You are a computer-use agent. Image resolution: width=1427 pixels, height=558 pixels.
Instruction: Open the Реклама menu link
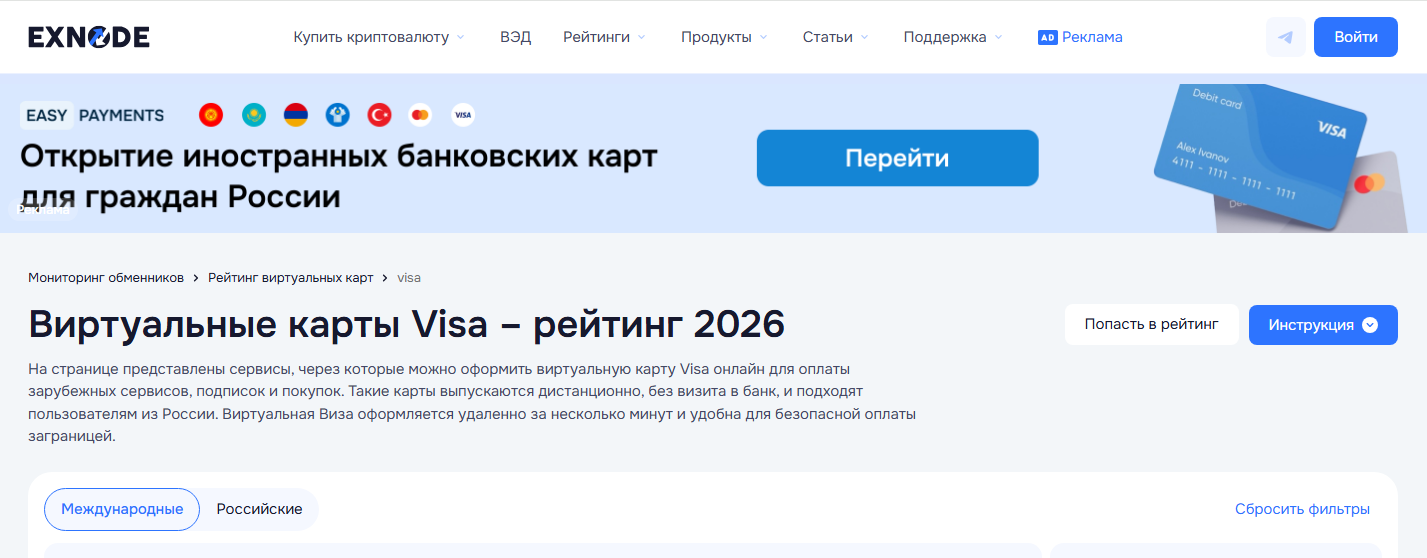(1080, 37)
